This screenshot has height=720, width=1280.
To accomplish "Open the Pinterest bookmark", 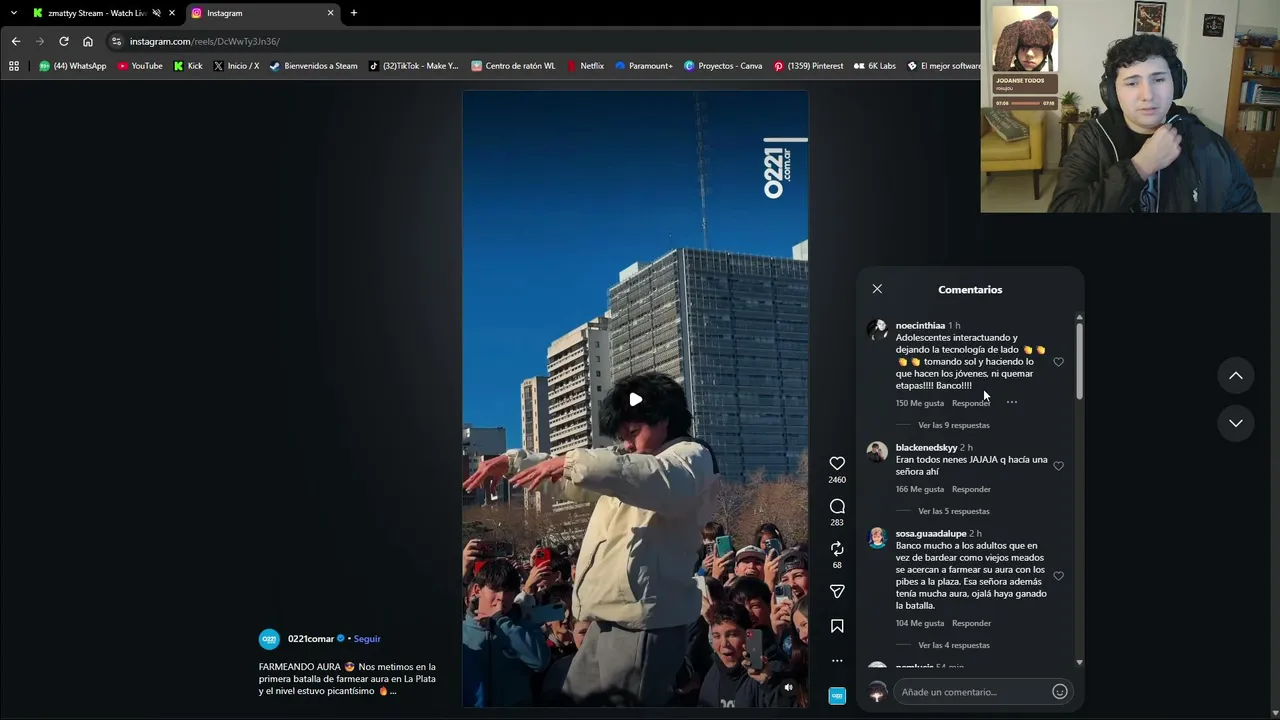I will [808, 66].
